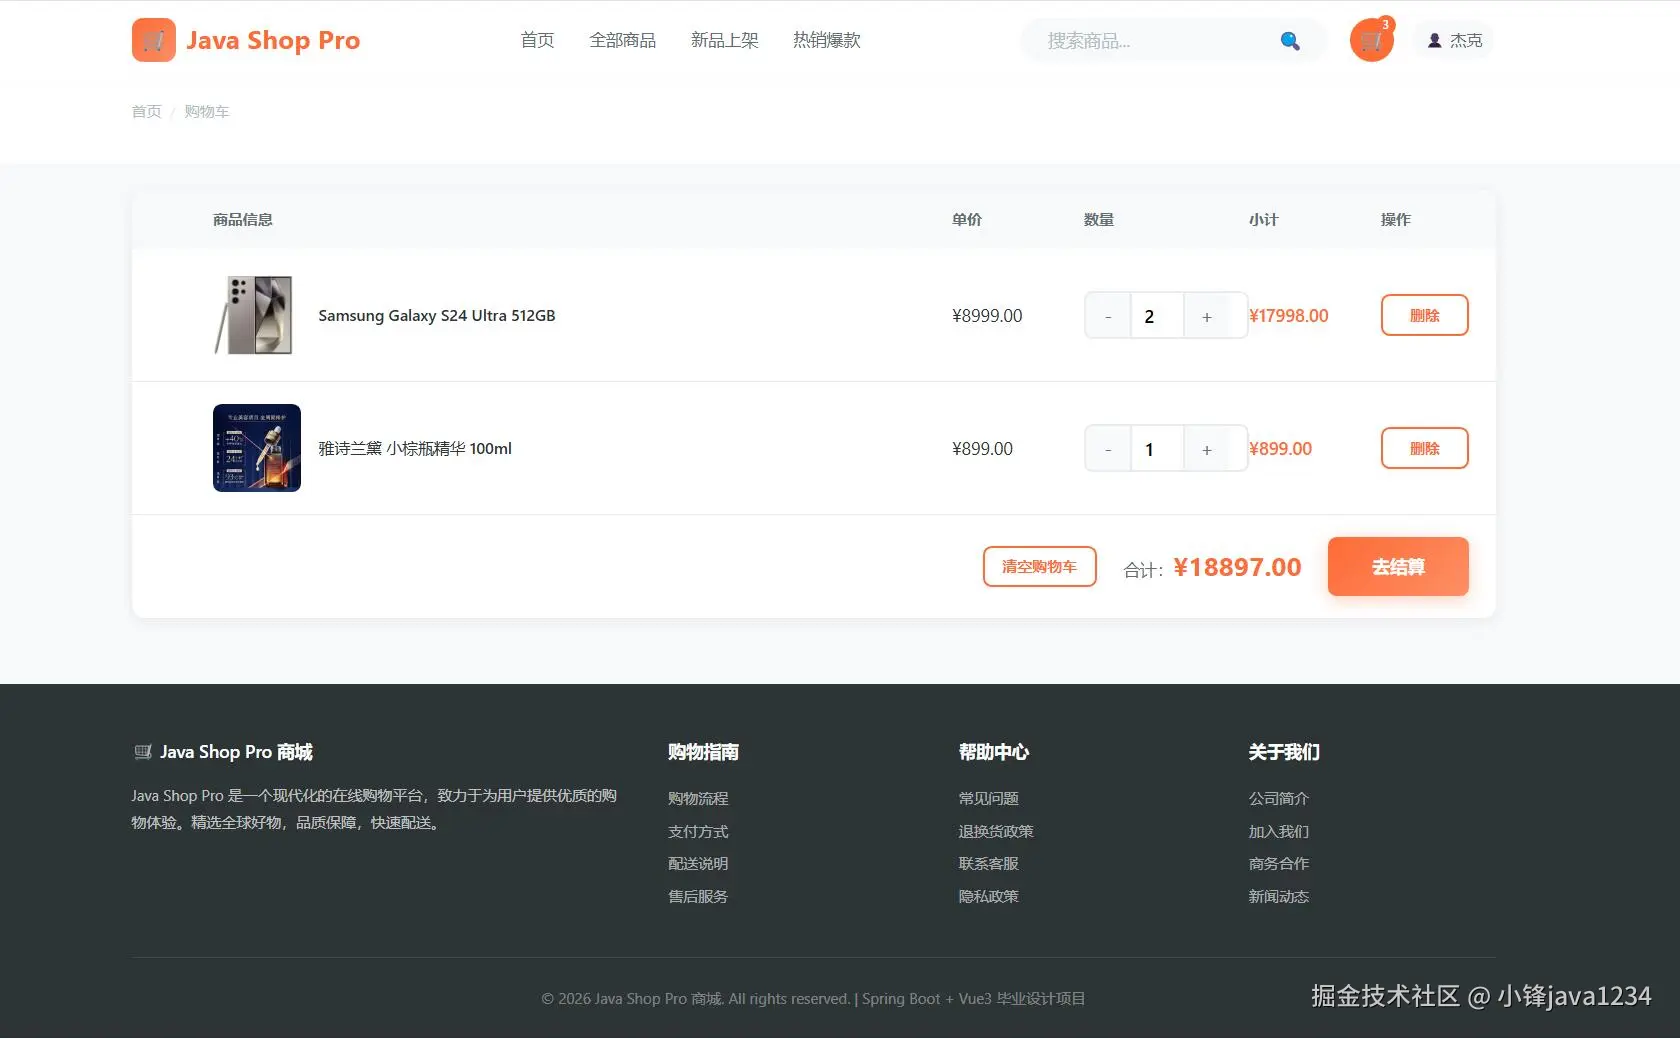Viewport: 1680px width, 1039px height.
Task: Open the 新闻动态 footer link
Action: (1278, 896)
